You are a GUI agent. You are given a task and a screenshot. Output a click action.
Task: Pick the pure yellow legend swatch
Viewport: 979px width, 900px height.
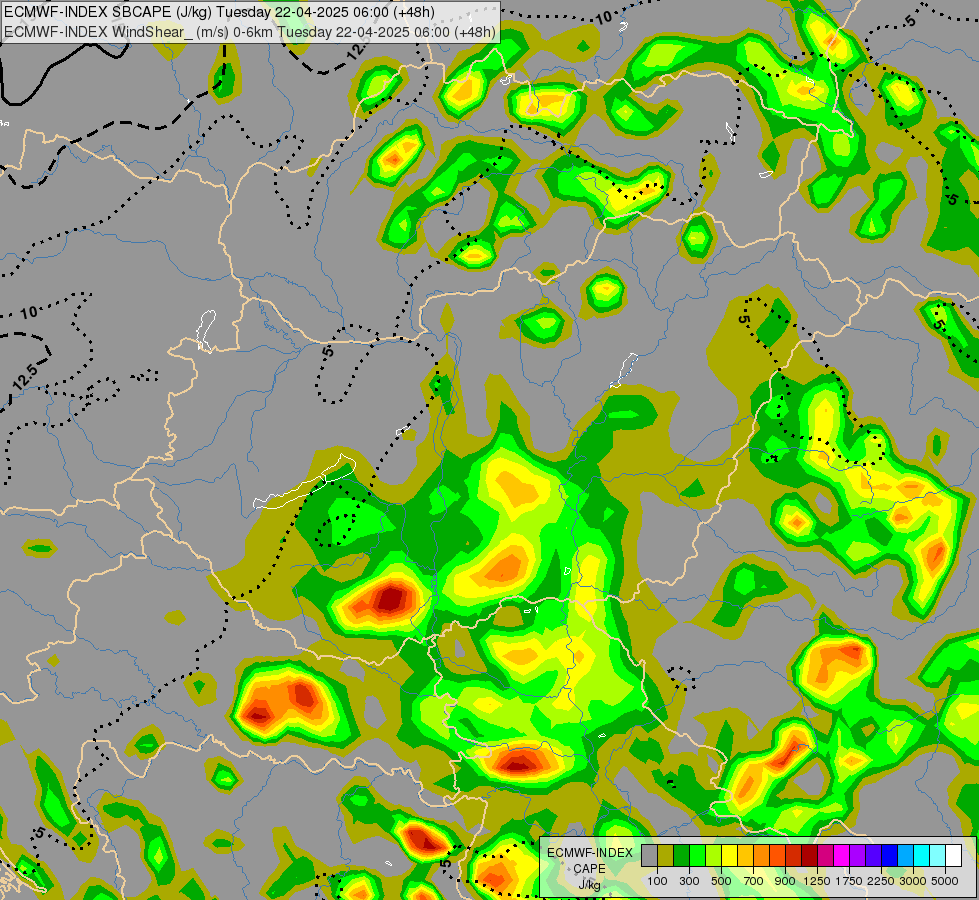729,856
